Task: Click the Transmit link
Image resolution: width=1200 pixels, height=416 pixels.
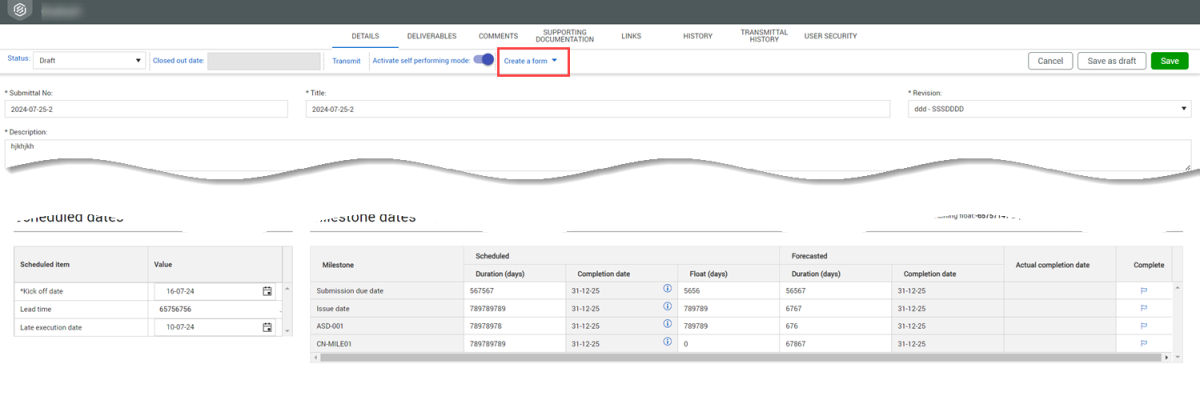Action: 346,61
